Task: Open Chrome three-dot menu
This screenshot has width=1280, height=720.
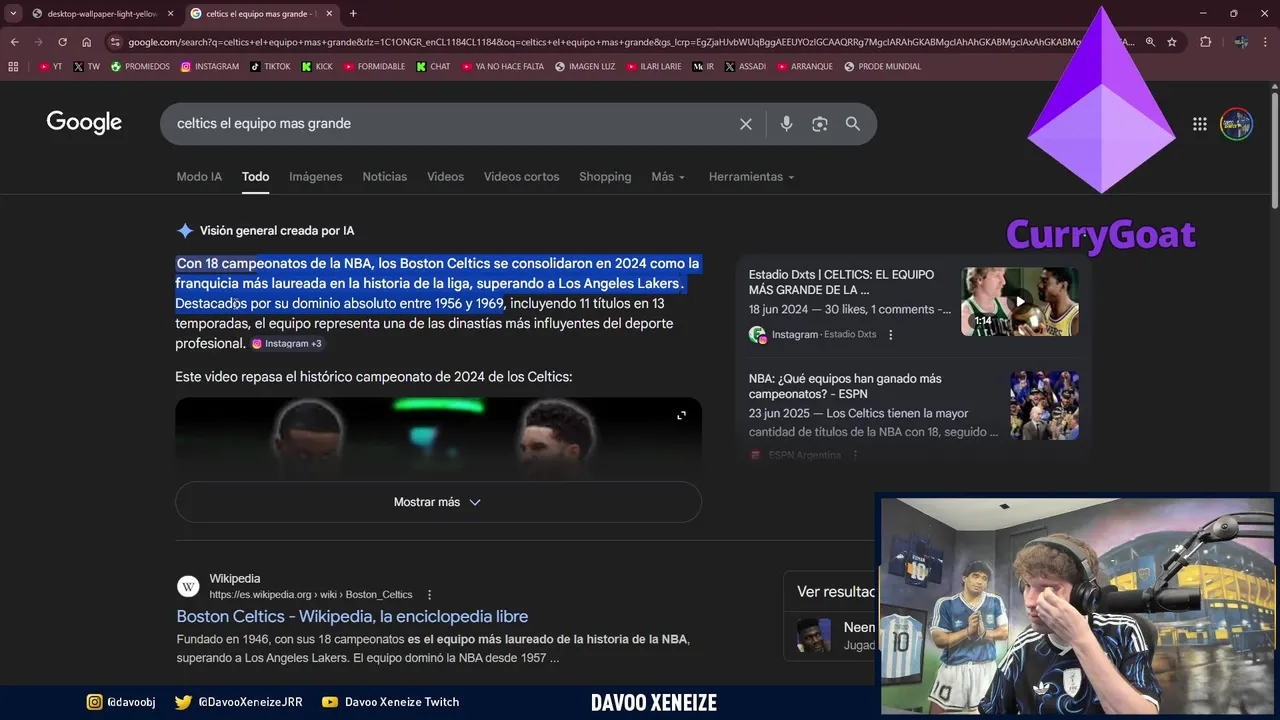Action: pyautogui.click(x=1268, y=42)
